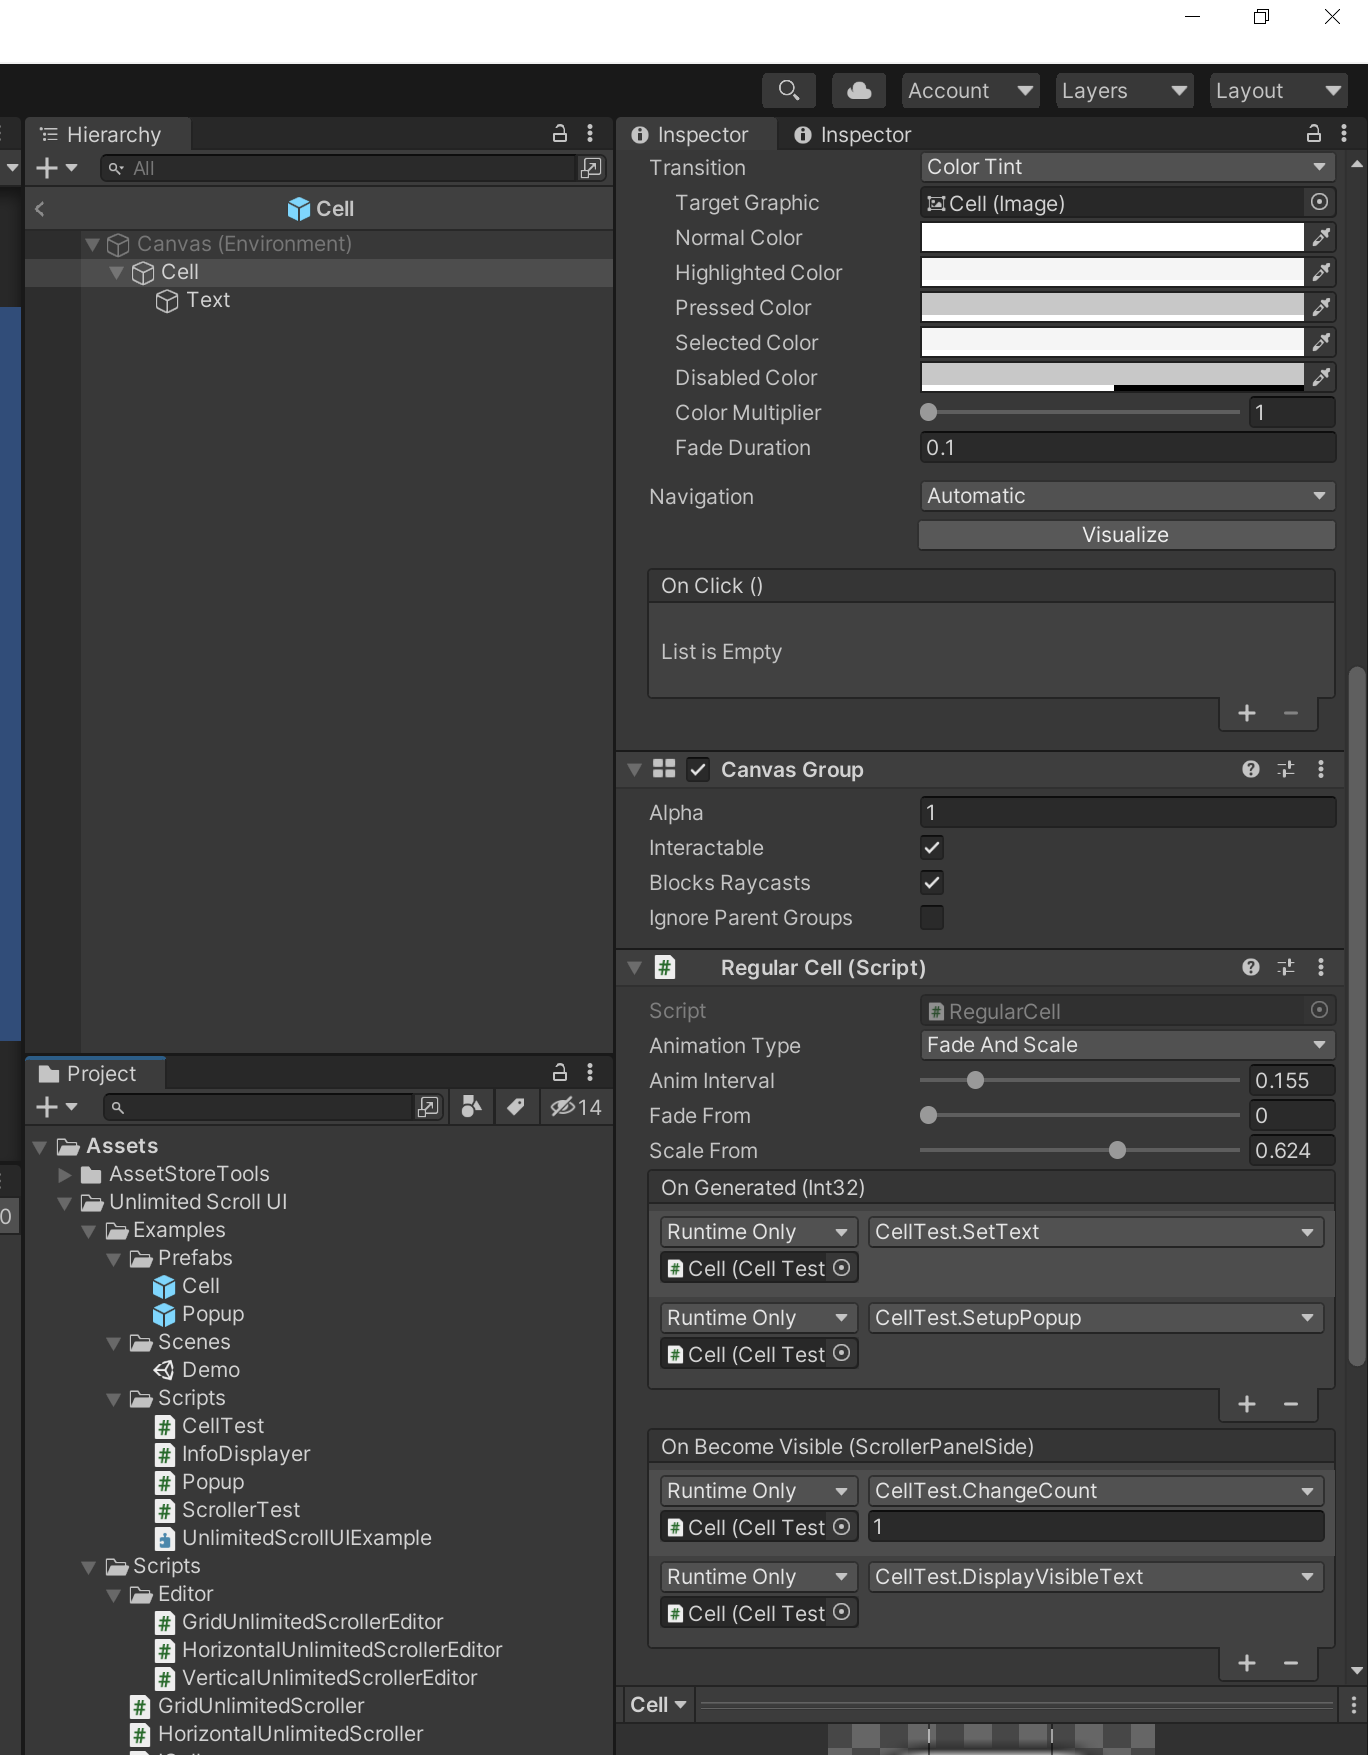Click Project search by label icon
This screenshot has height=1755, width=1368.
click(516, 1107)
